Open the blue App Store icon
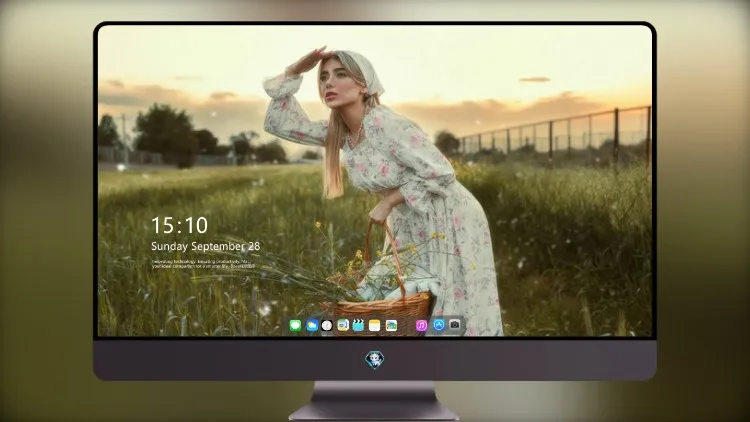The image size is (750, 422). 439,325
